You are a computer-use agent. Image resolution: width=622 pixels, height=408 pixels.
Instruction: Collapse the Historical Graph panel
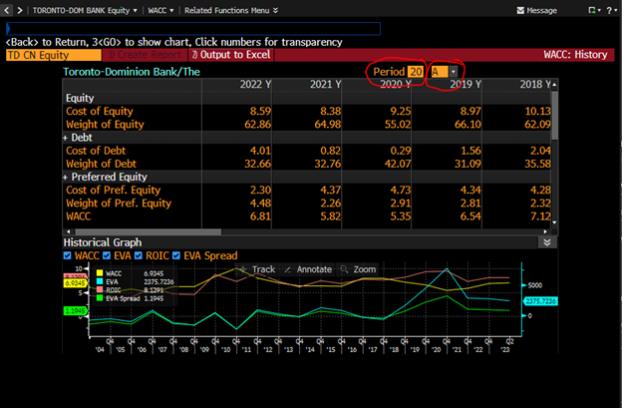[x=547, y=242]
